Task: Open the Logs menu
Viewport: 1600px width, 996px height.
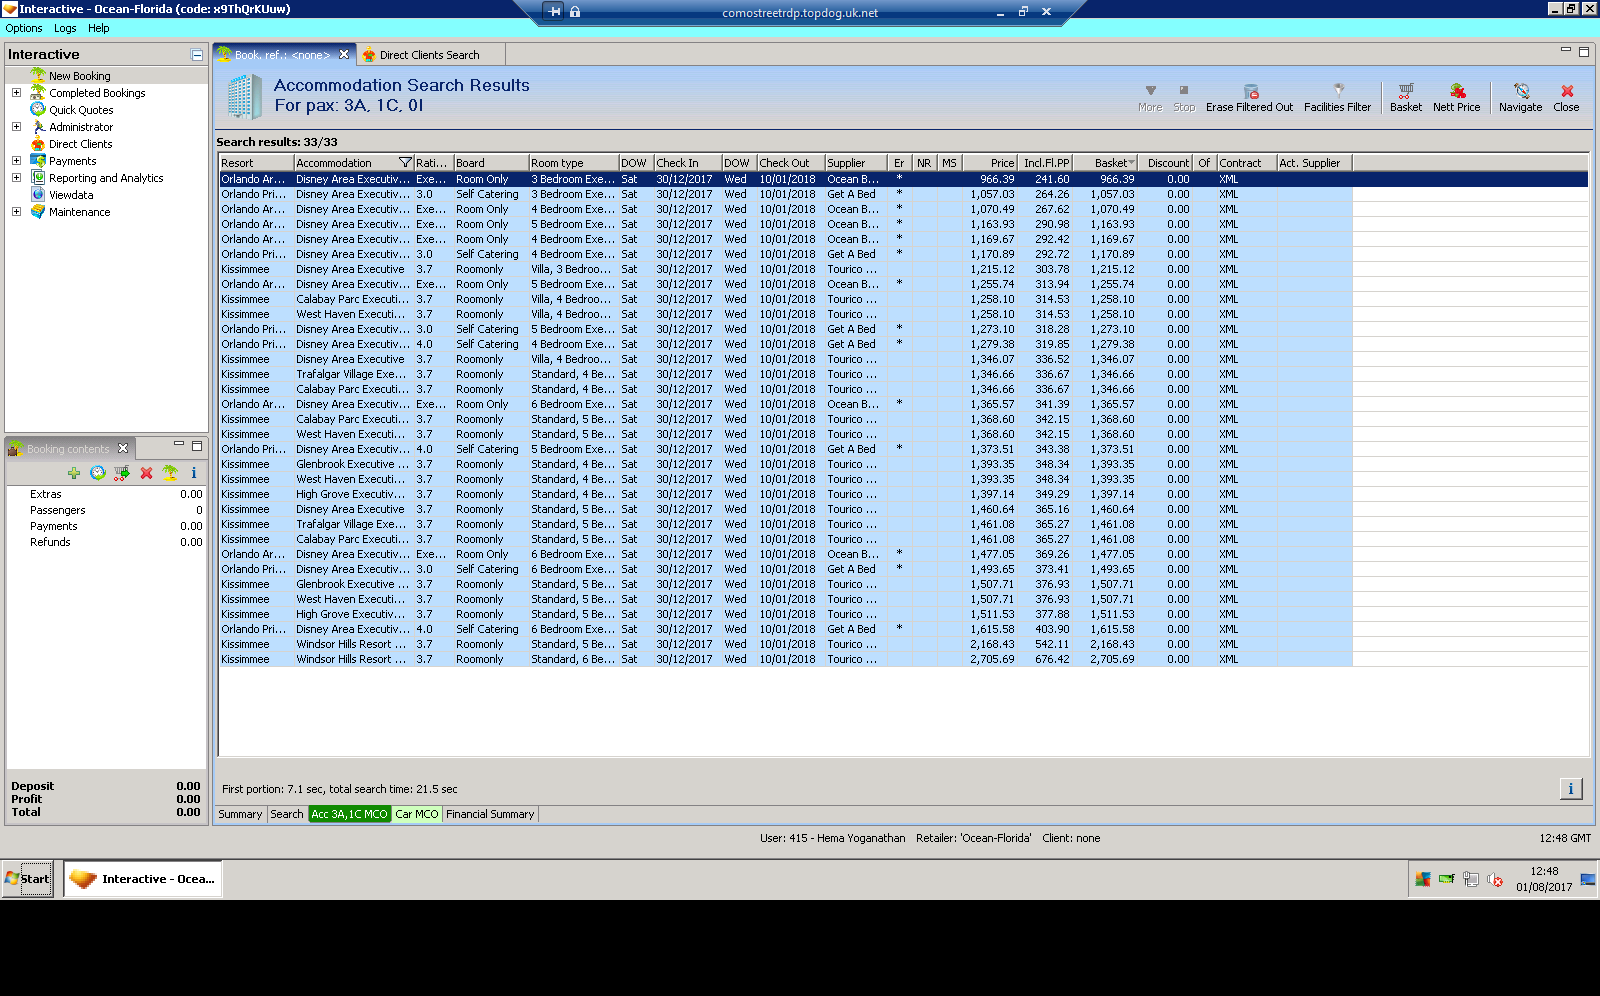Action: point(65,28)
